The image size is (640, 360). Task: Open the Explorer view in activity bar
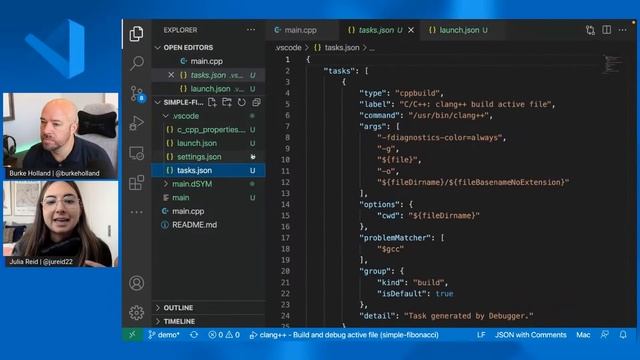pyautogui.click(x=136, y=33)
